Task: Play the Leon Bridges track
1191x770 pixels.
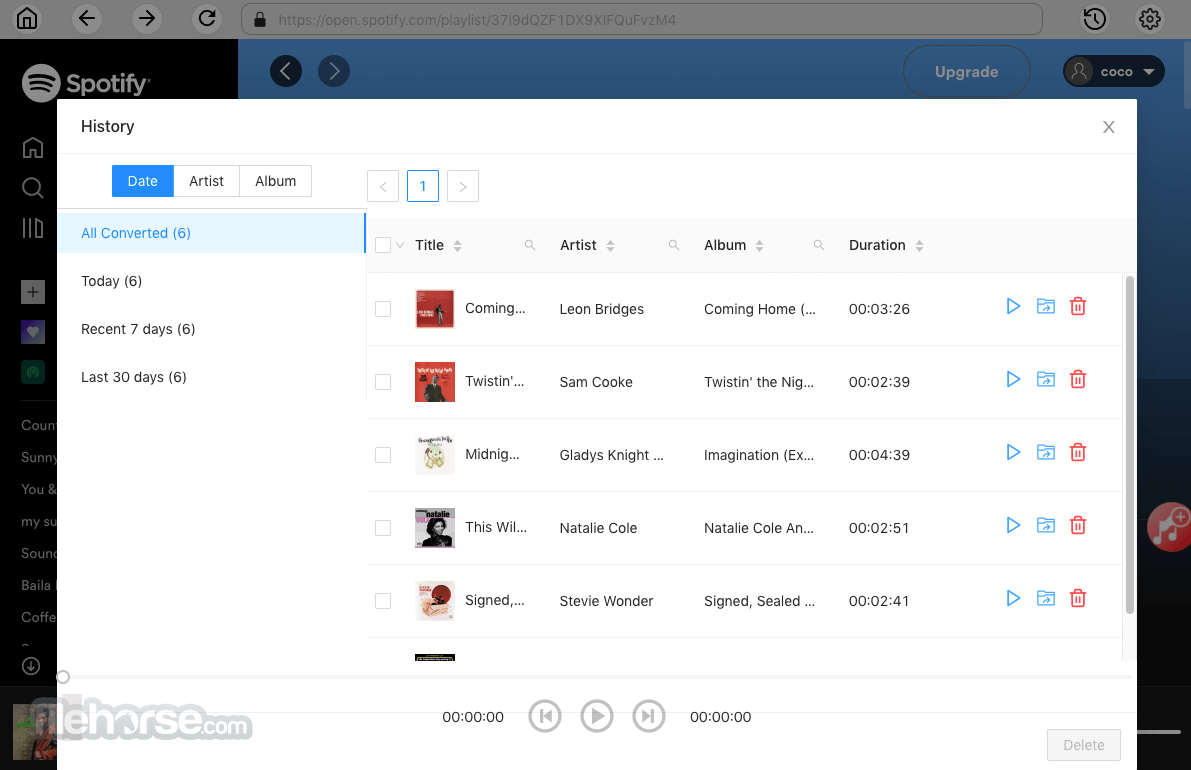Action: pyautogui.click(x=1013, y=306)
